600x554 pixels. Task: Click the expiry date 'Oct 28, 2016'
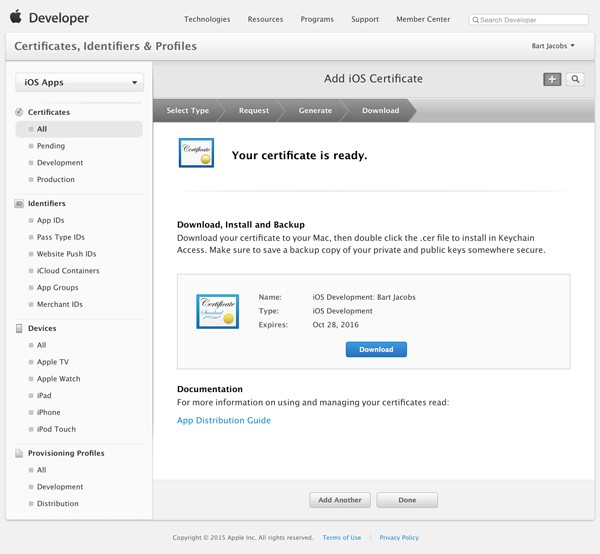(336, 325)
